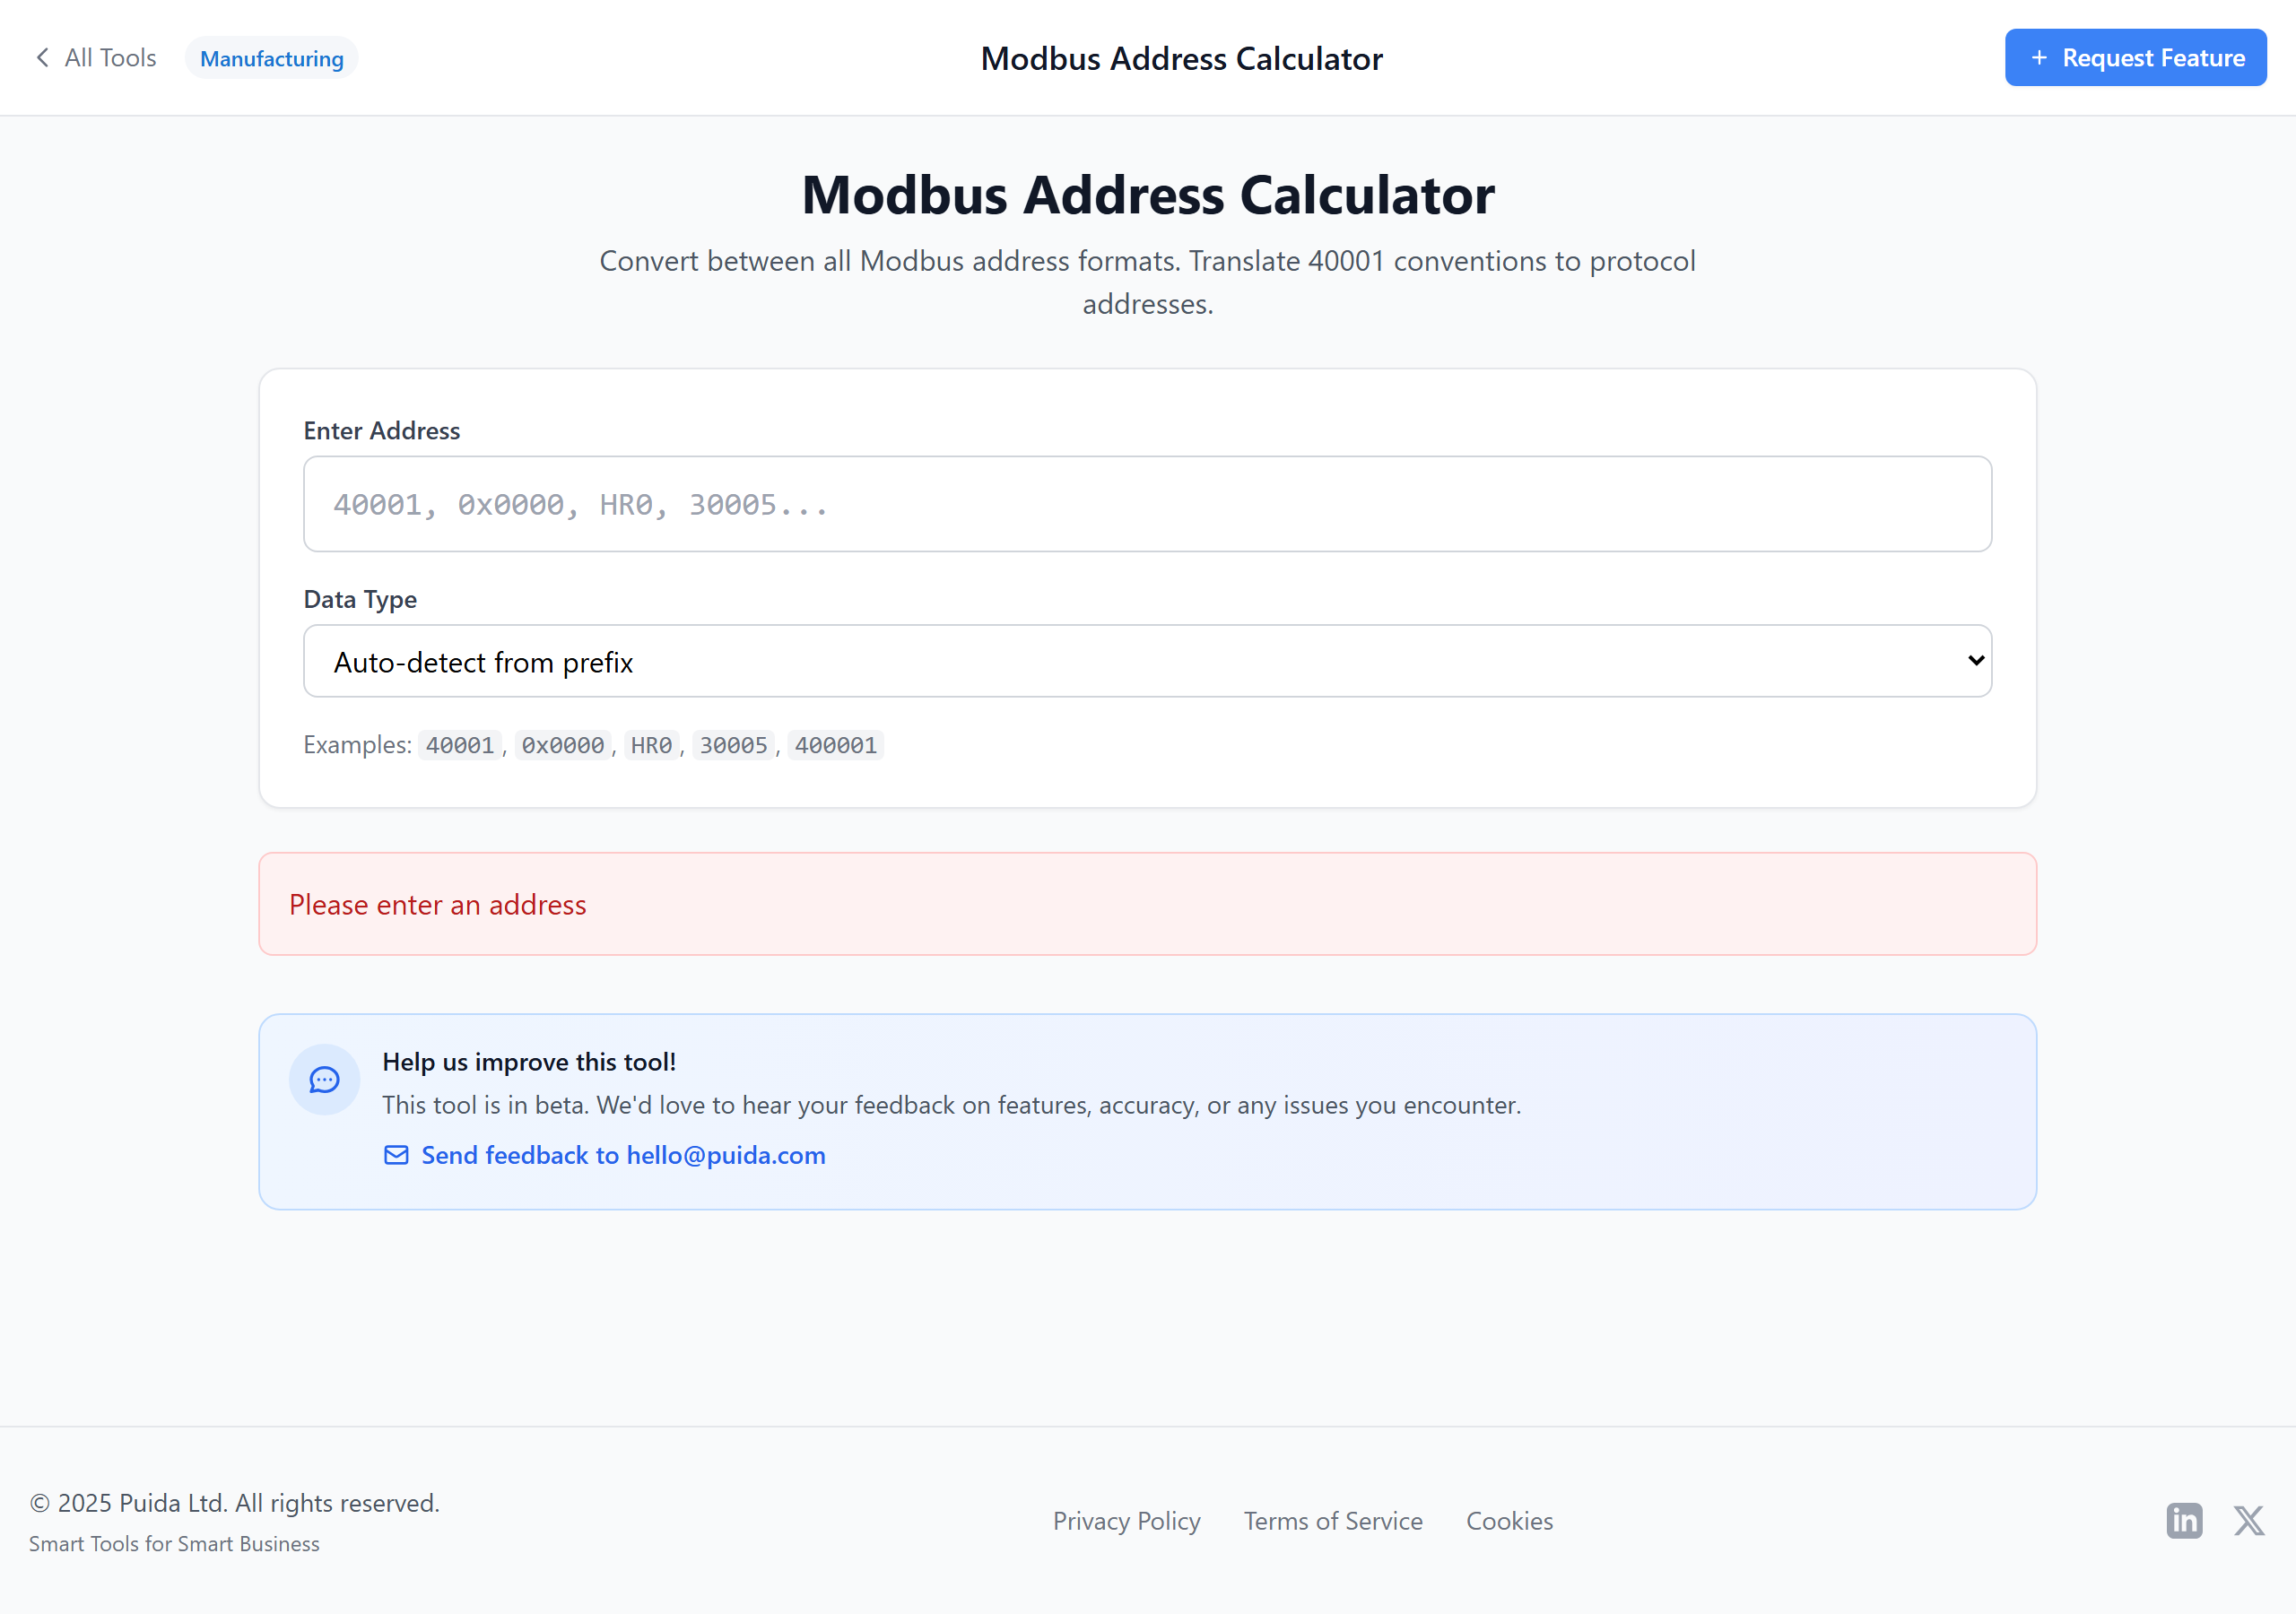
Task: Click the X (Twitter) icon in the footer
Action: coord(2249,1520)
